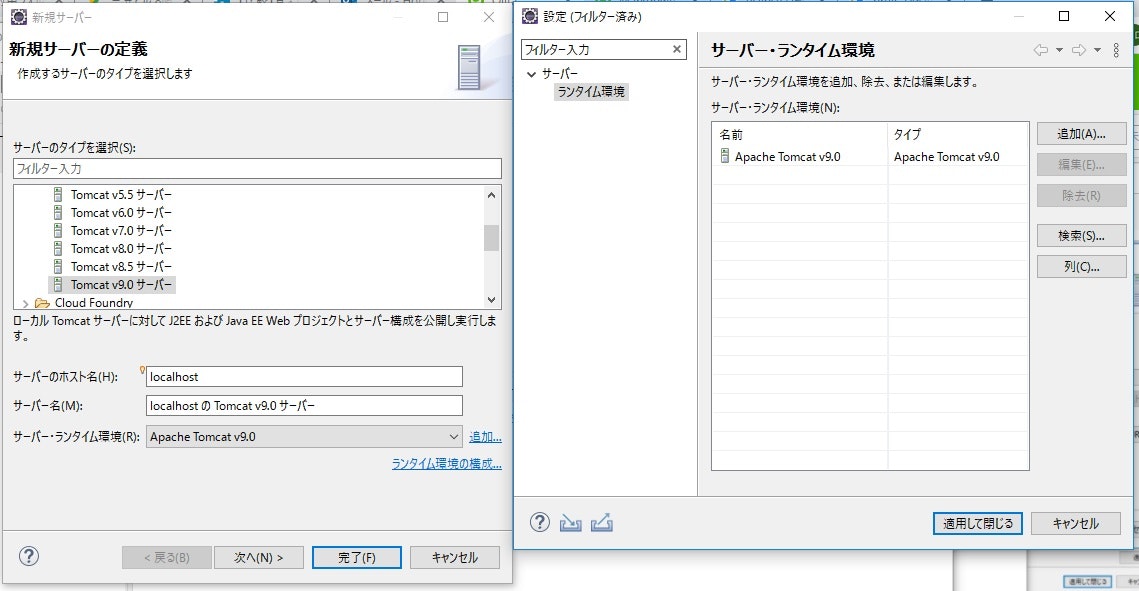Select Tomcat v8.5 サーバー entry

pyautogui.click(x=121, y=266)
